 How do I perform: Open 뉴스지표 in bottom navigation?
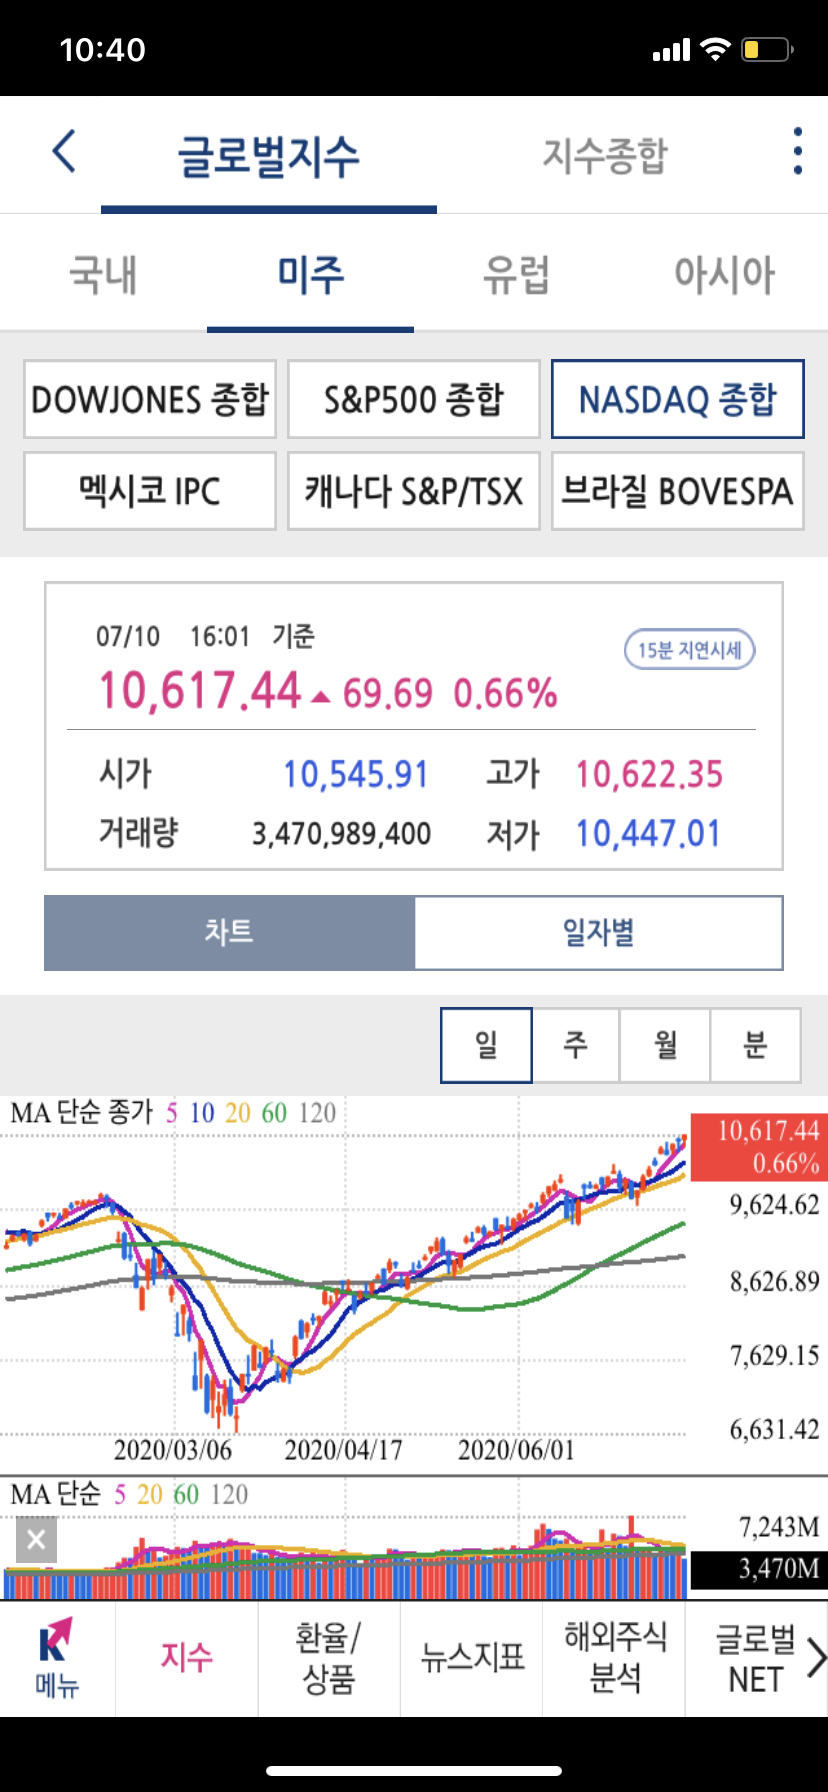472,1657
